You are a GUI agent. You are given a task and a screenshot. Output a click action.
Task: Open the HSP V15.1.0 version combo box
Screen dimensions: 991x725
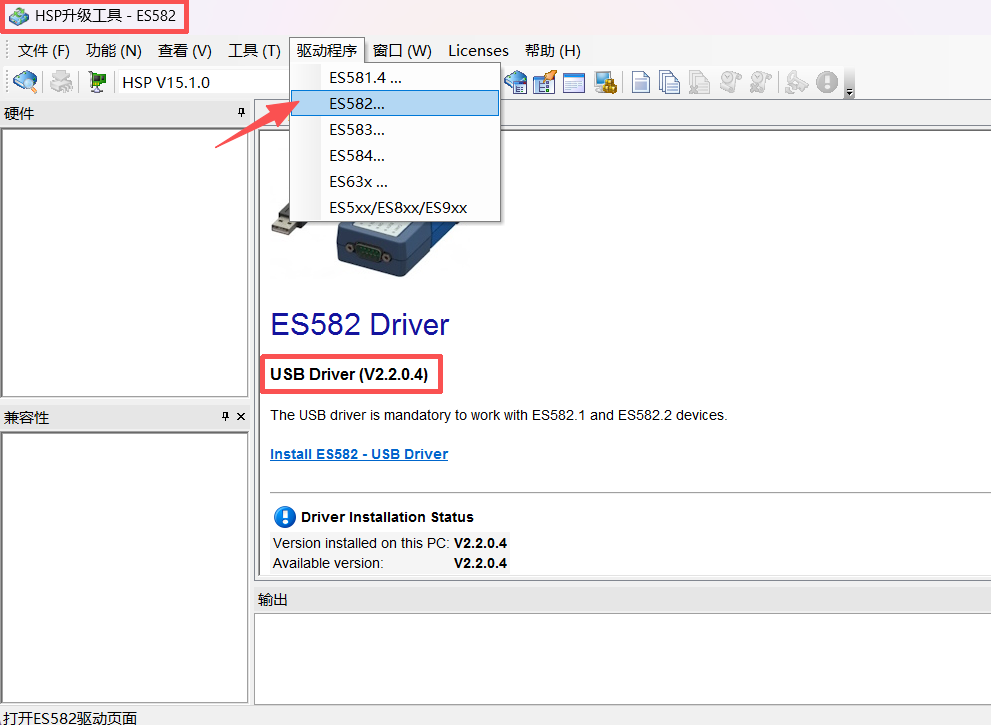pos(204,82)
